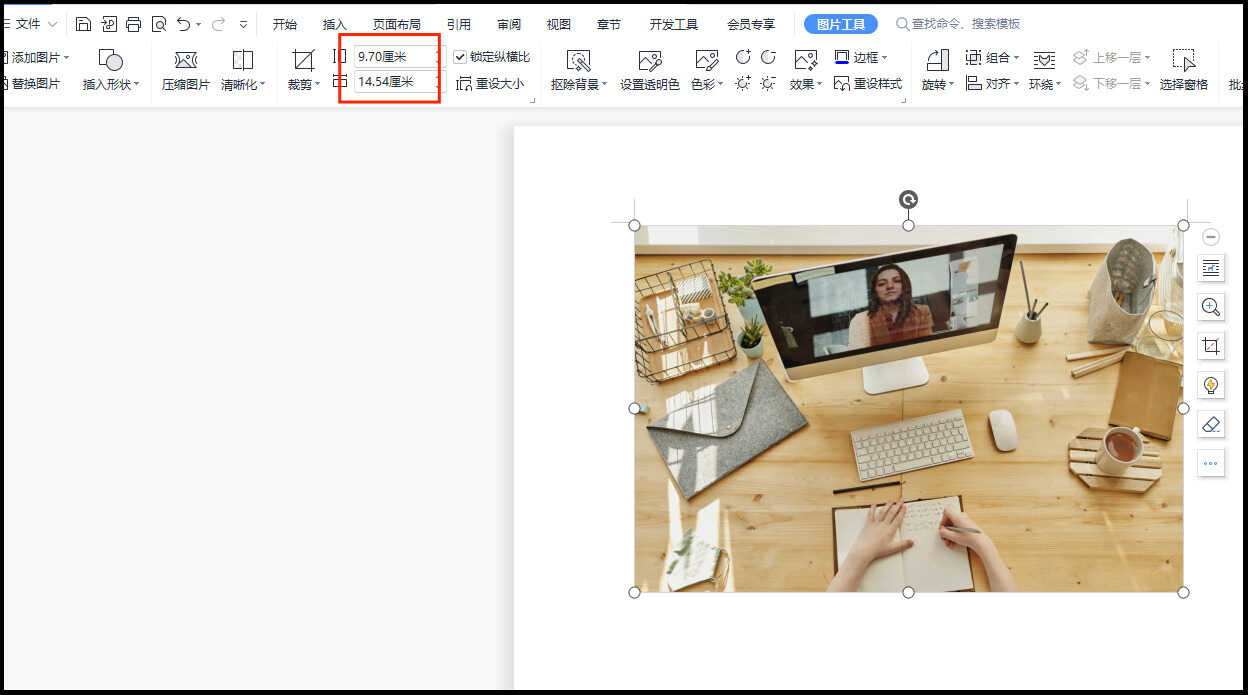Open the 页面布局 tab

pyautogui.click(x=397, y=24)
